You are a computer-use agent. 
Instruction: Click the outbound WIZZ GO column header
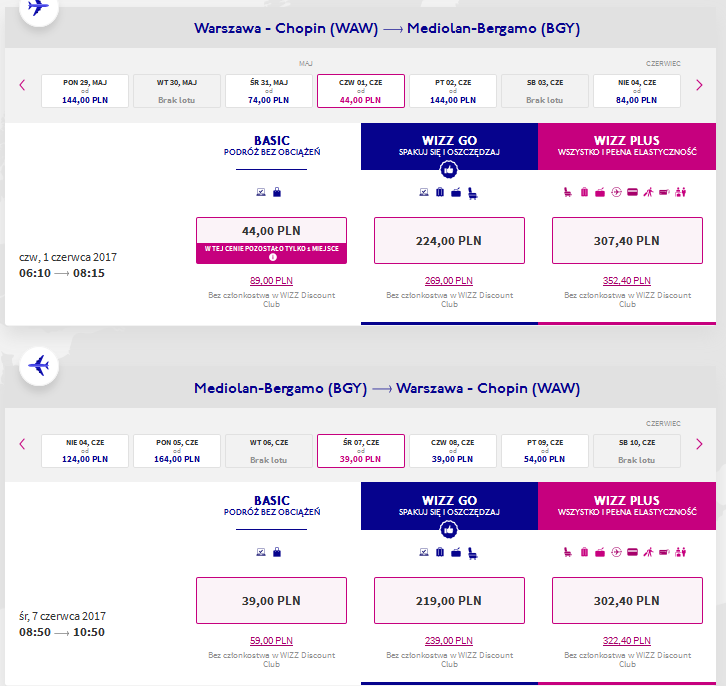449,146
